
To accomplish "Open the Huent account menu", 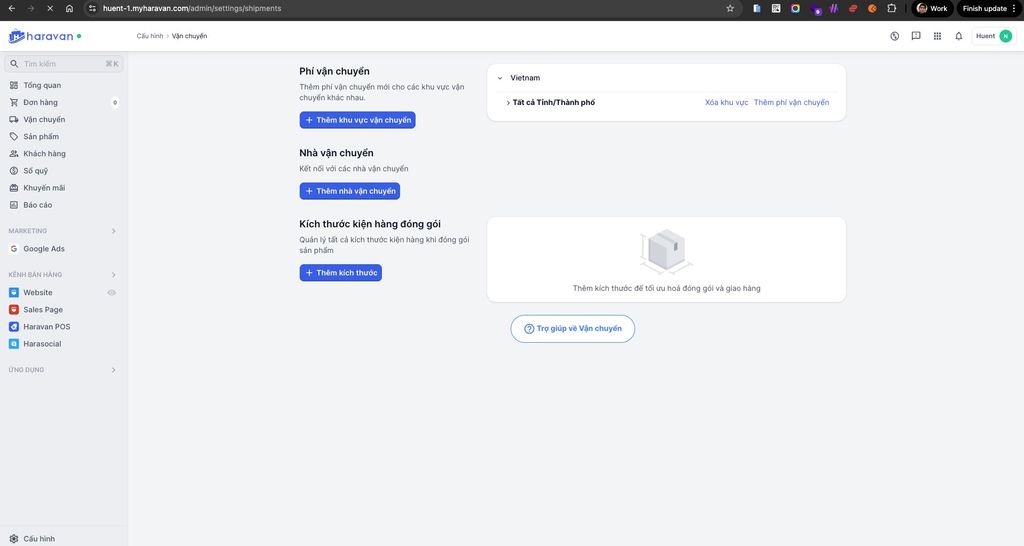I will coord(993,36).
